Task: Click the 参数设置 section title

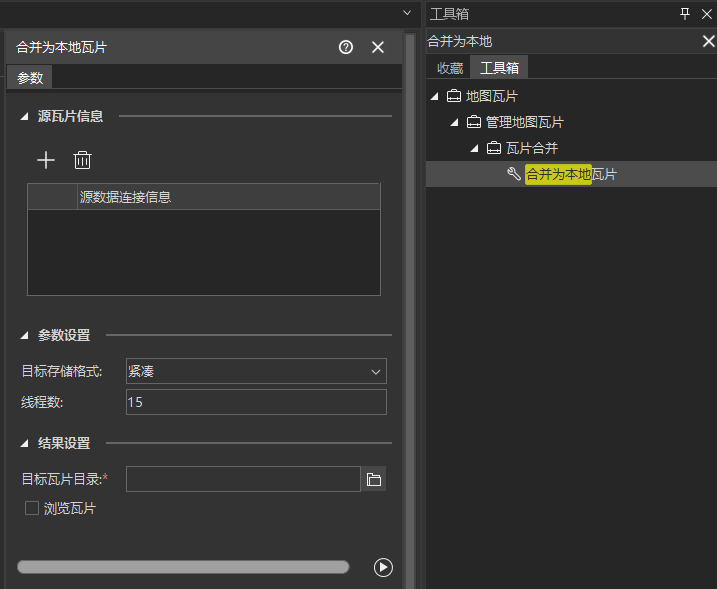Action: pos(64,335)
